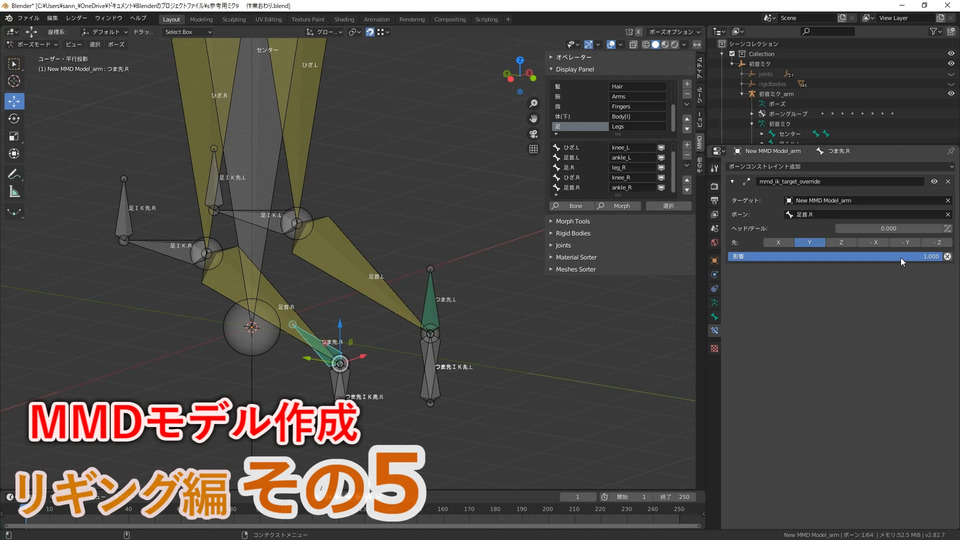
Task: Open the レンダー menu
Action: point(77,18)
